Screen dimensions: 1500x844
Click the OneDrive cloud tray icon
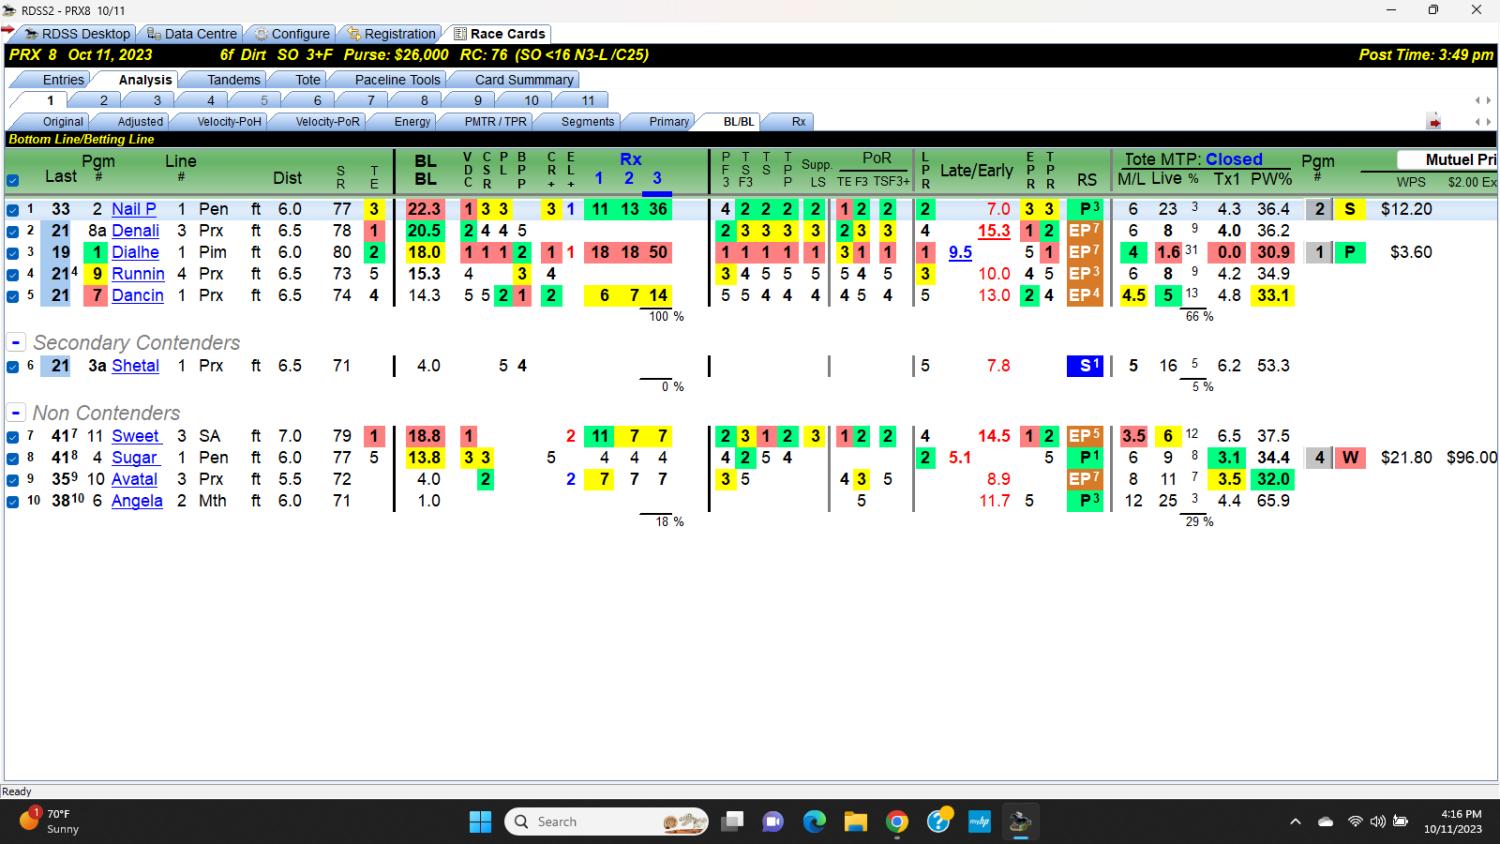point(1326,822)
